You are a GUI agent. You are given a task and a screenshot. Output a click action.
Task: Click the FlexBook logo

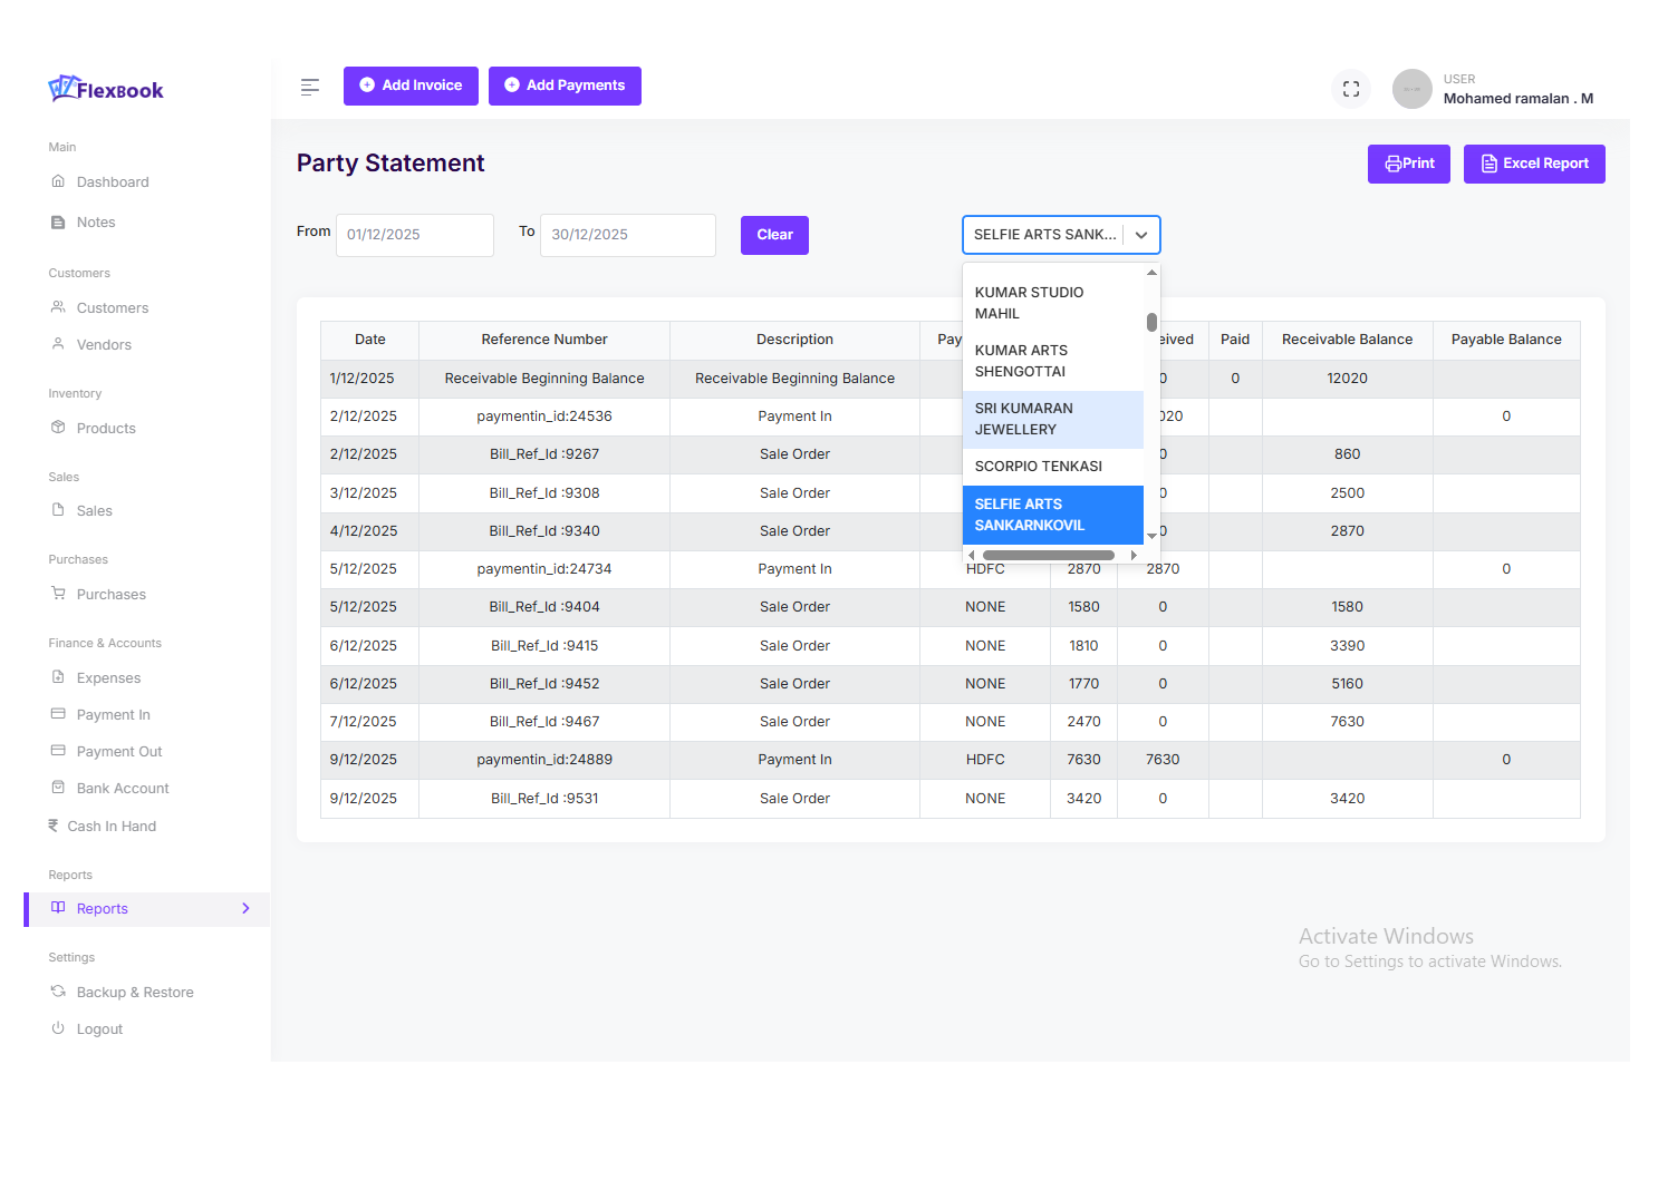[x=106, y=89]
